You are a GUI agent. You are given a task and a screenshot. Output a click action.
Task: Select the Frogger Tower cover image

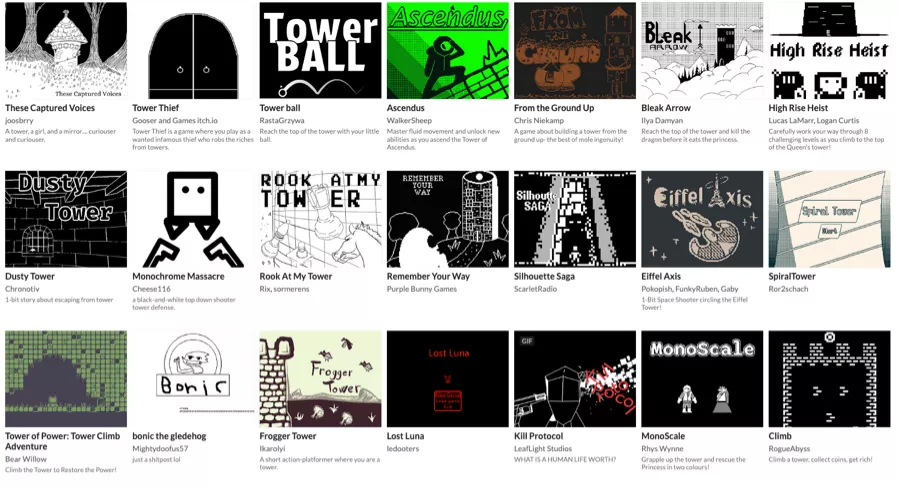320,378
